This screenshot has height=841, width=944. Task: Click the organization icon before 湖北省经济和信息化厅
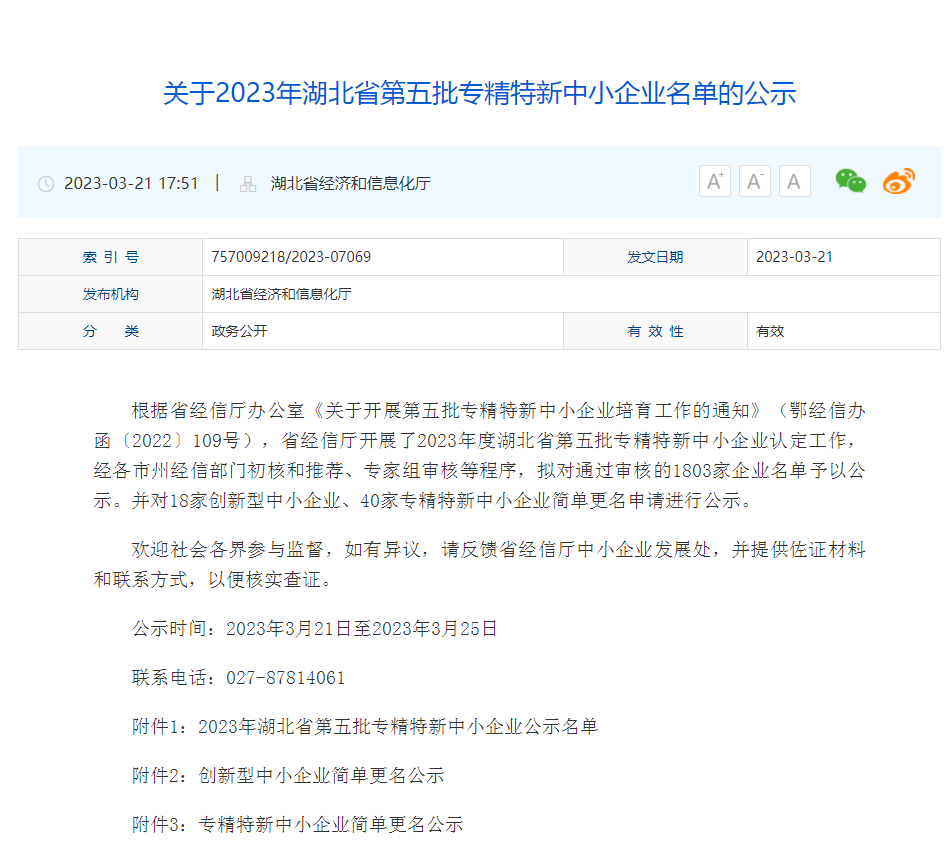[248, 184]
